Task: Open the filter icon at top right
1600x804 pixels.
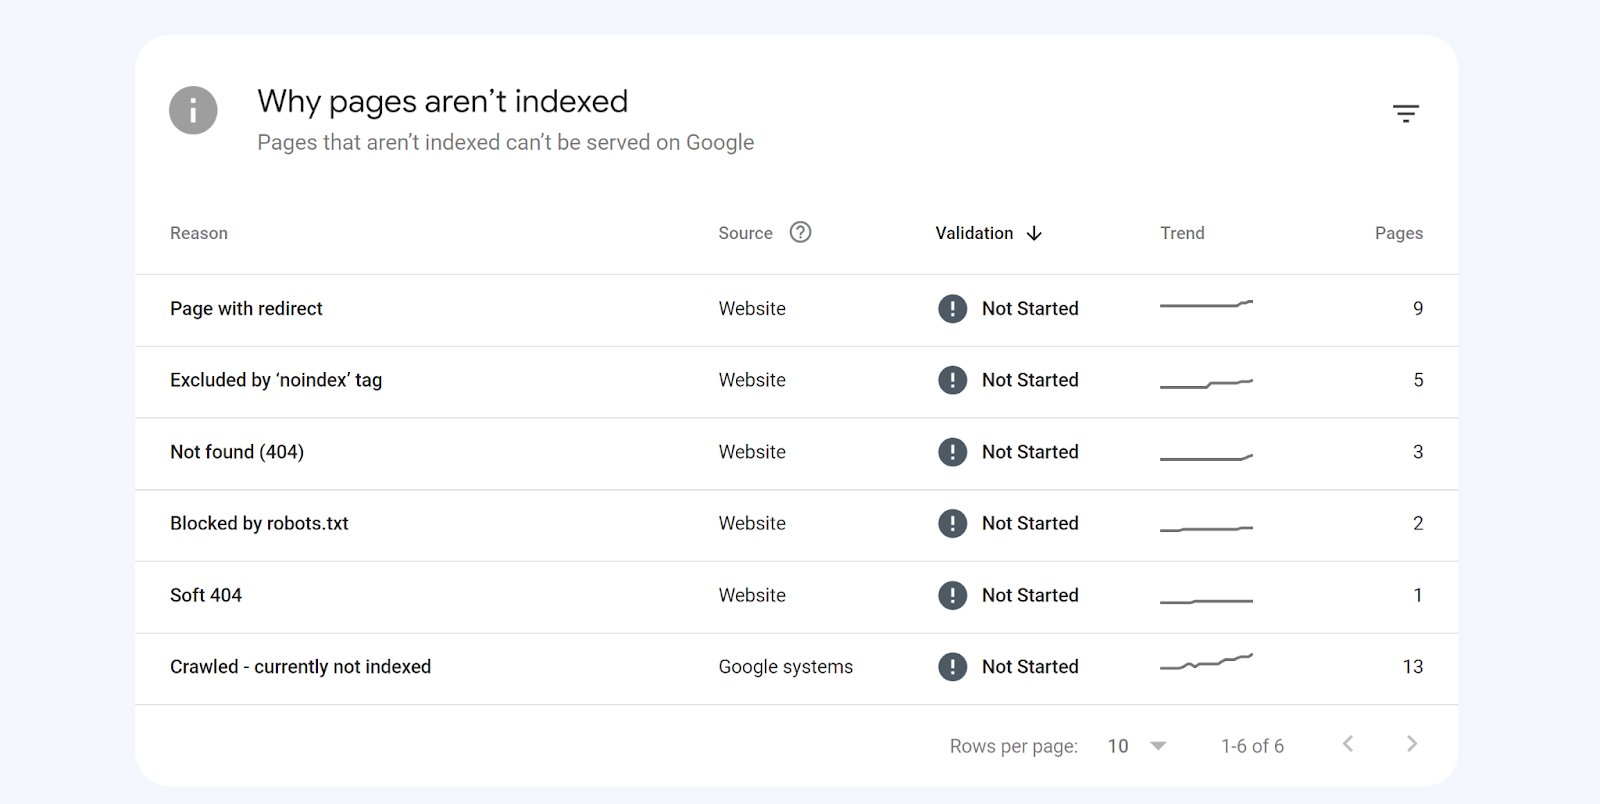Action: coord(1406,114)
